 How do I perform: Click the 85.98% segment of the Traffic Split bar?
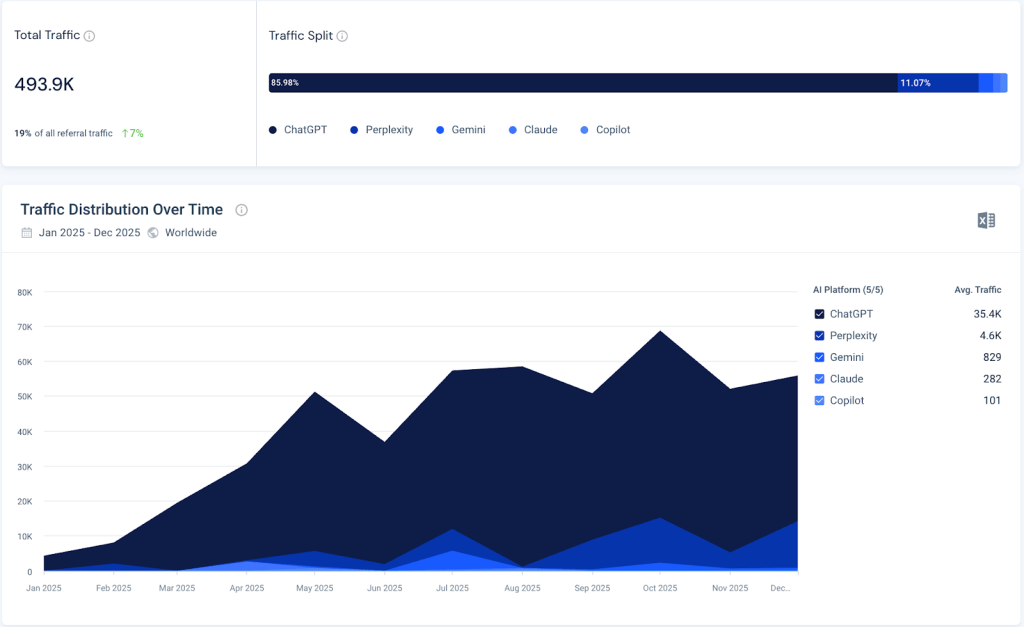(580, 83)
